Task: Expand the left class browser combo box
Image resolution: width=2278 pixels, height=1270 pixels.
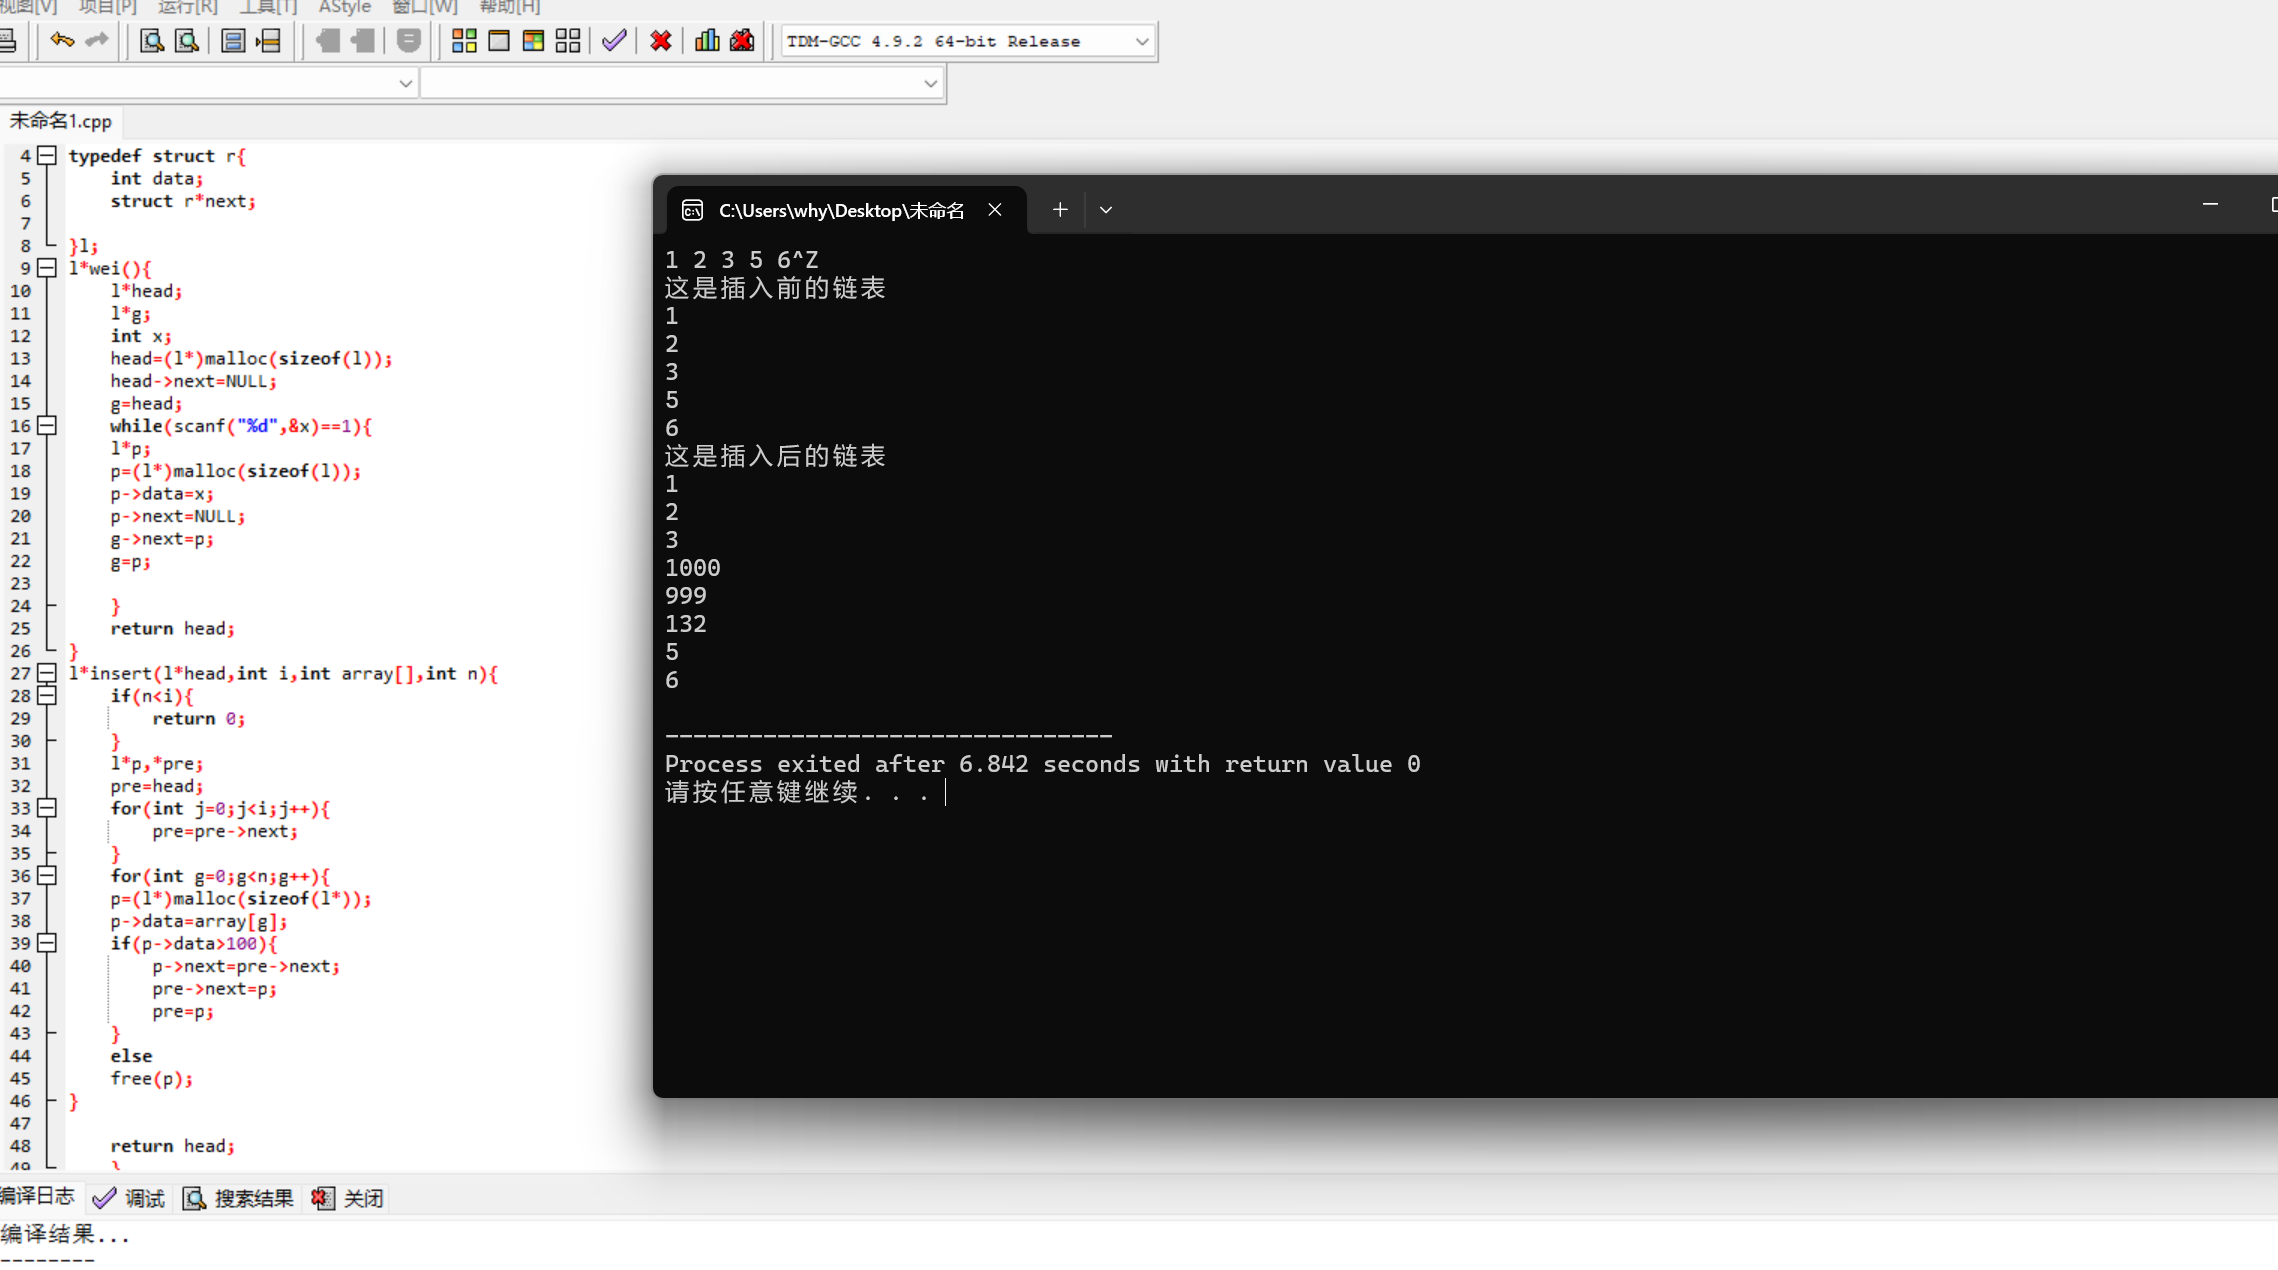Action: coord(405,83)
